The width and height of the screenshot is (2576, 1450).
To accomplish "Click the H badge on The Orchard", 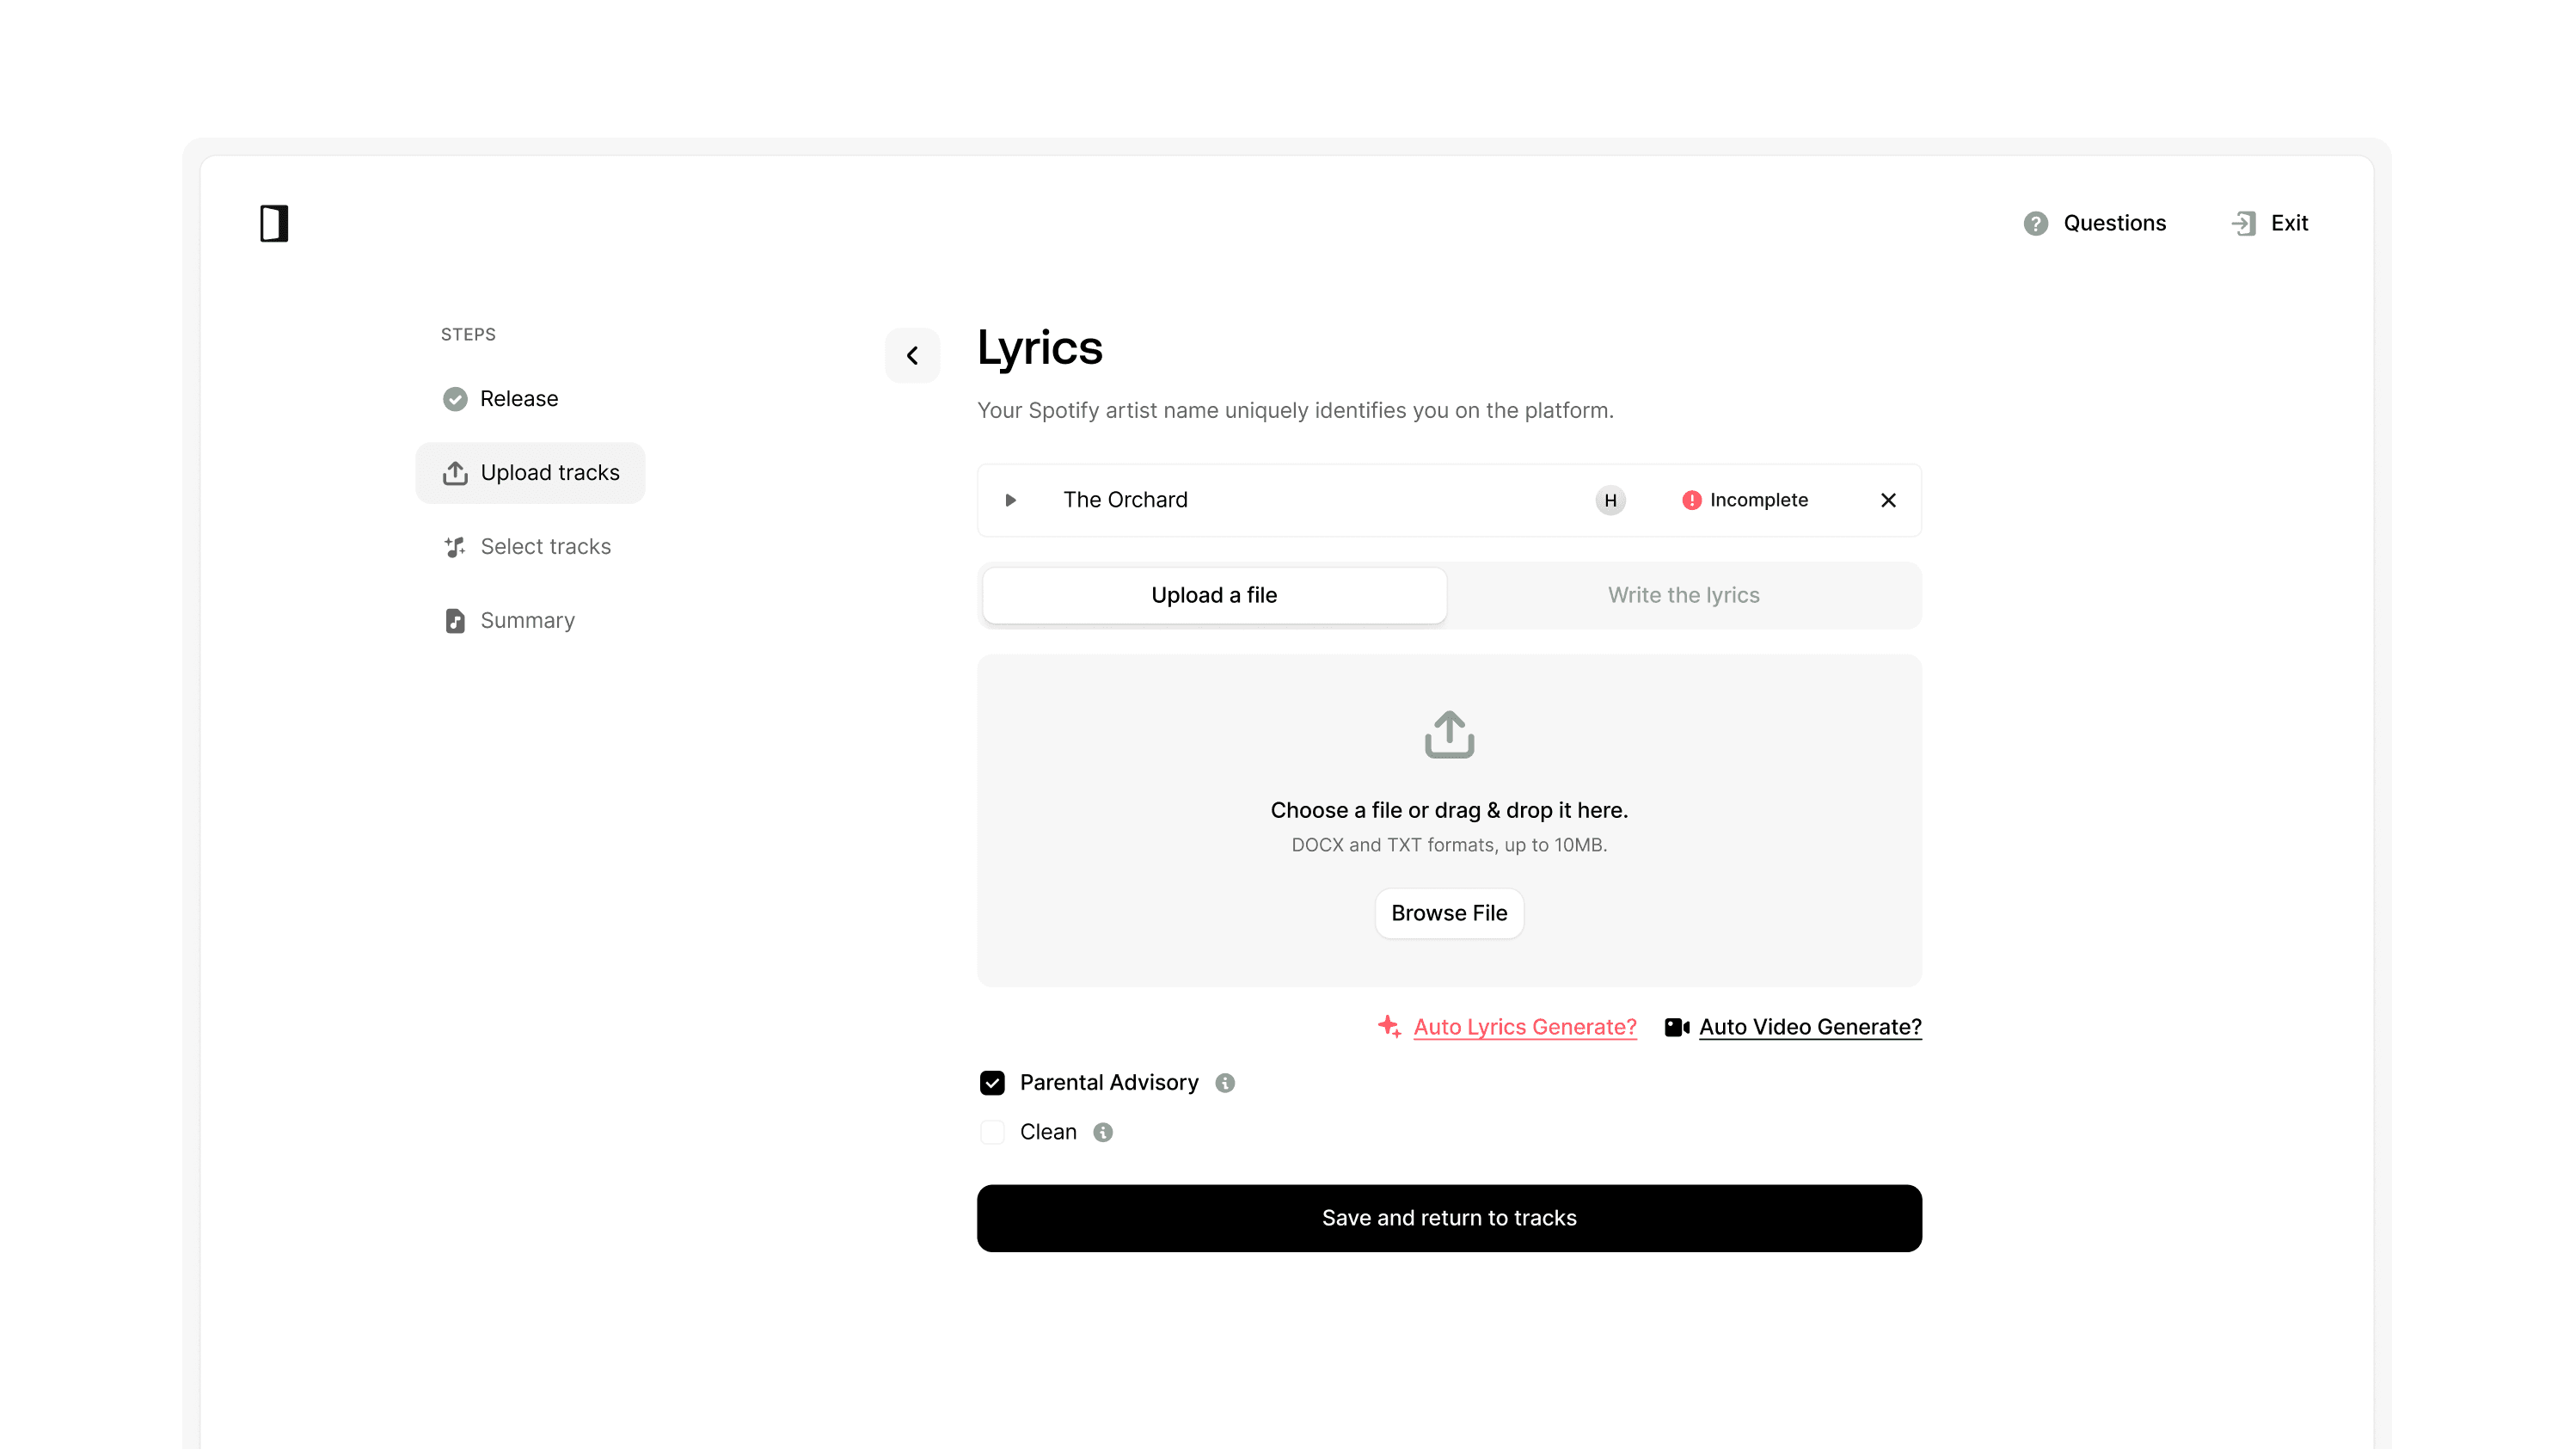I will [x=1610, y=500].
